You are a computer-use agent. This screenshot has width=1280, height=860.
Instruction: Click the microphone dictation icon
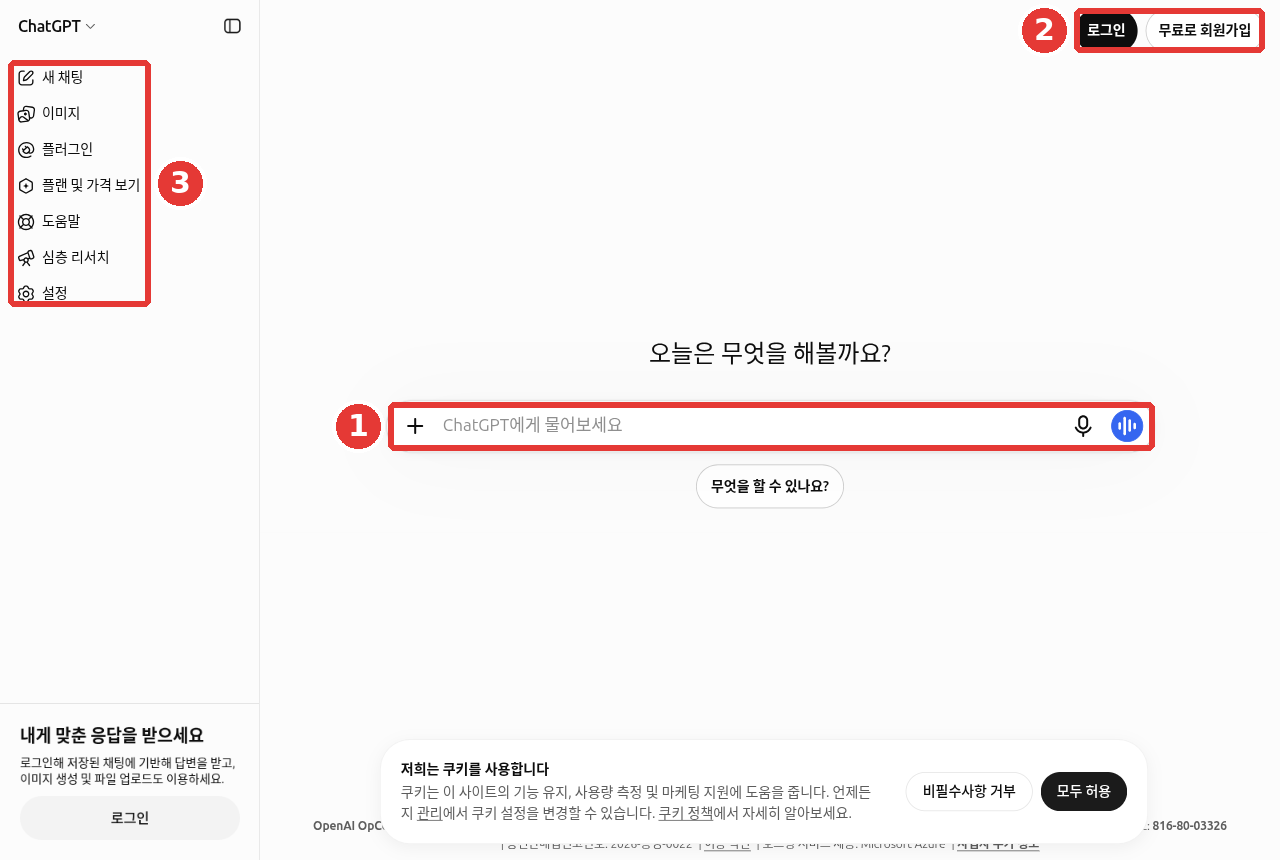[1083, 426]
